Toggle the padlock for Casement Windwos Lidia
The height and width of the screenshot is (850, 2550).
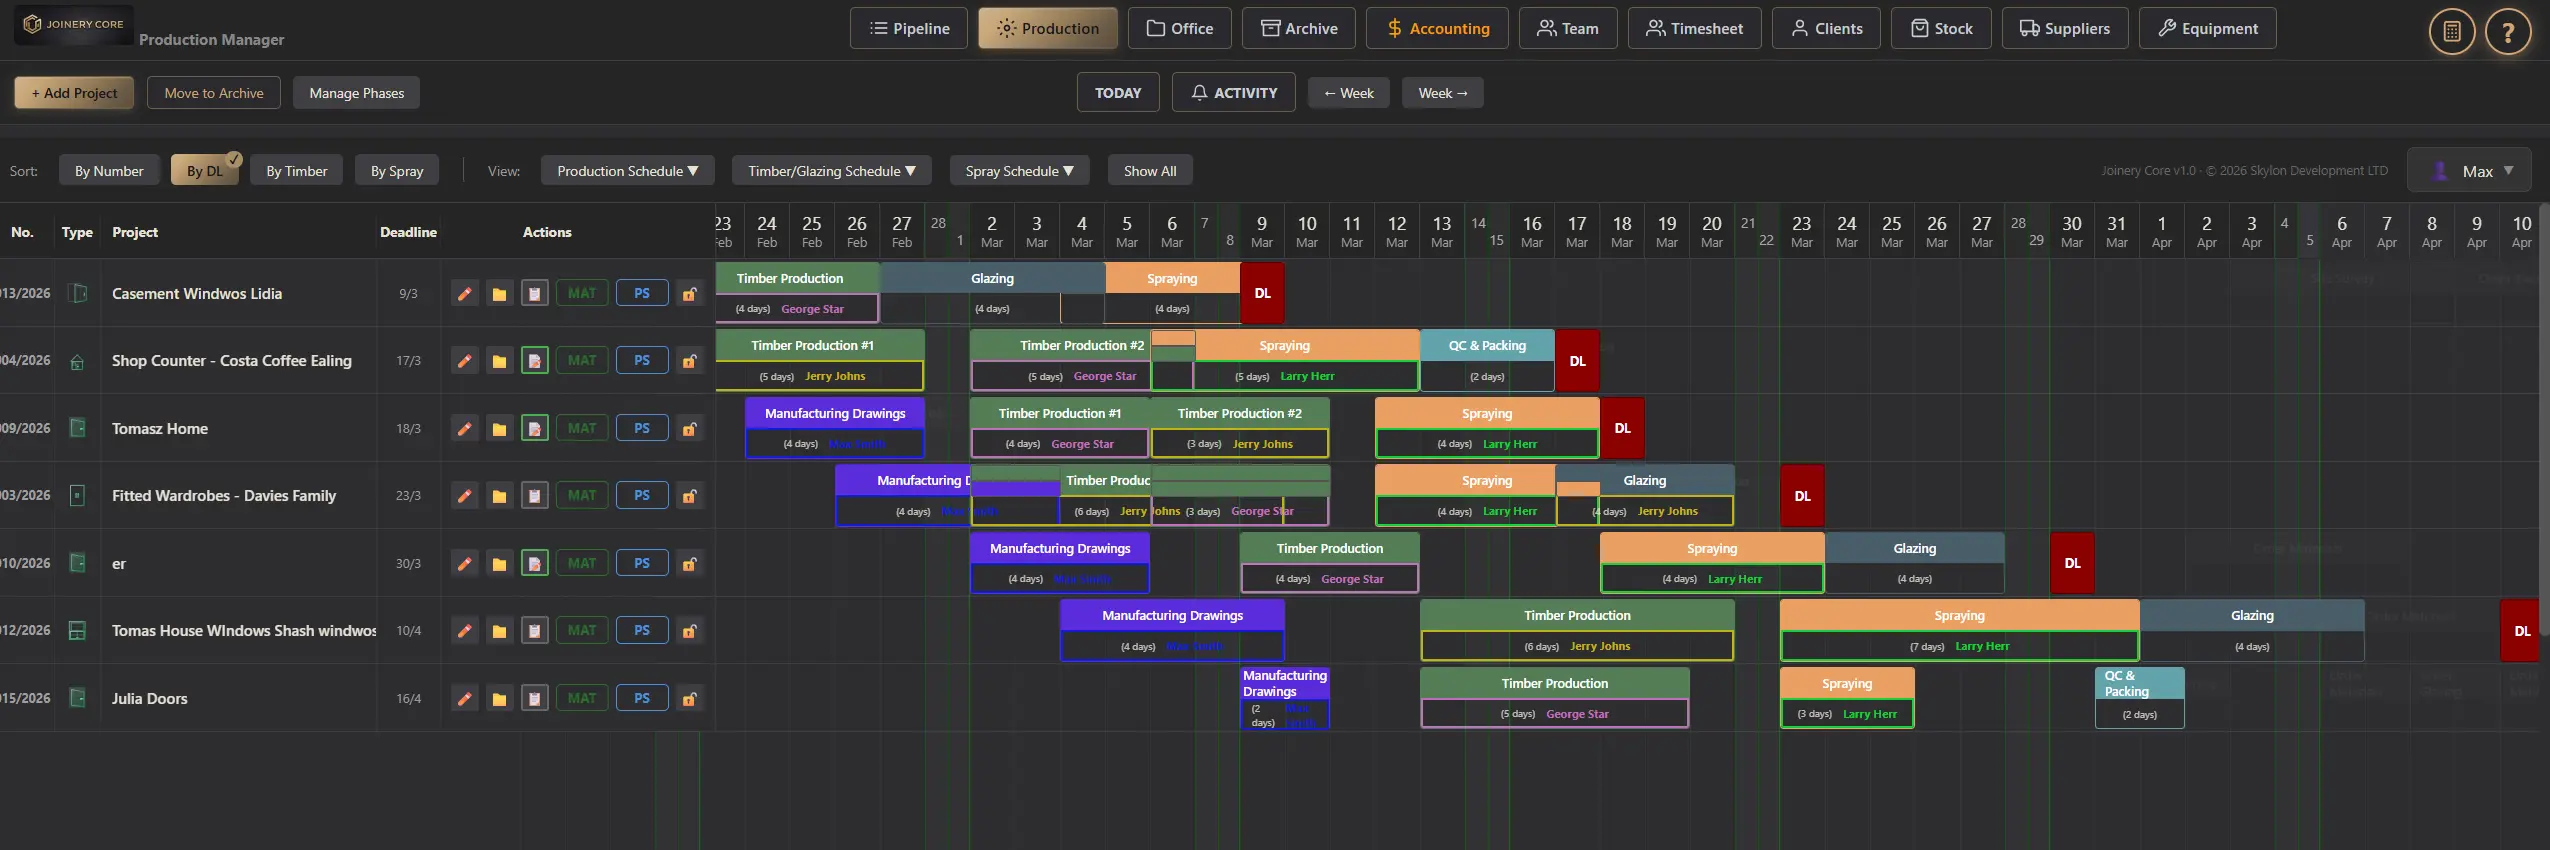click(x=689, y=294)
